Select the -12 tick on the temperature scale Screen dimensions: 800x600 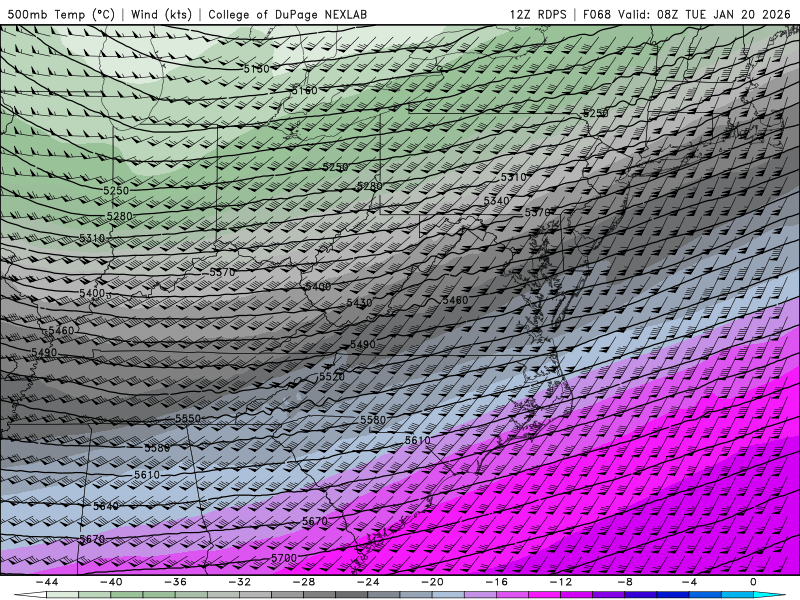pos(561,582)
